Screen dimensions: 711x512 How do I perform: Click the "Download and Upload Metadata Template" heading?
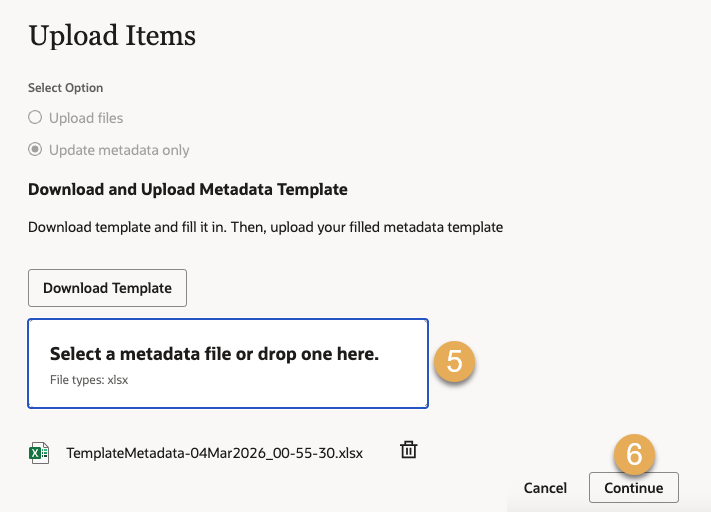[188, 189]
